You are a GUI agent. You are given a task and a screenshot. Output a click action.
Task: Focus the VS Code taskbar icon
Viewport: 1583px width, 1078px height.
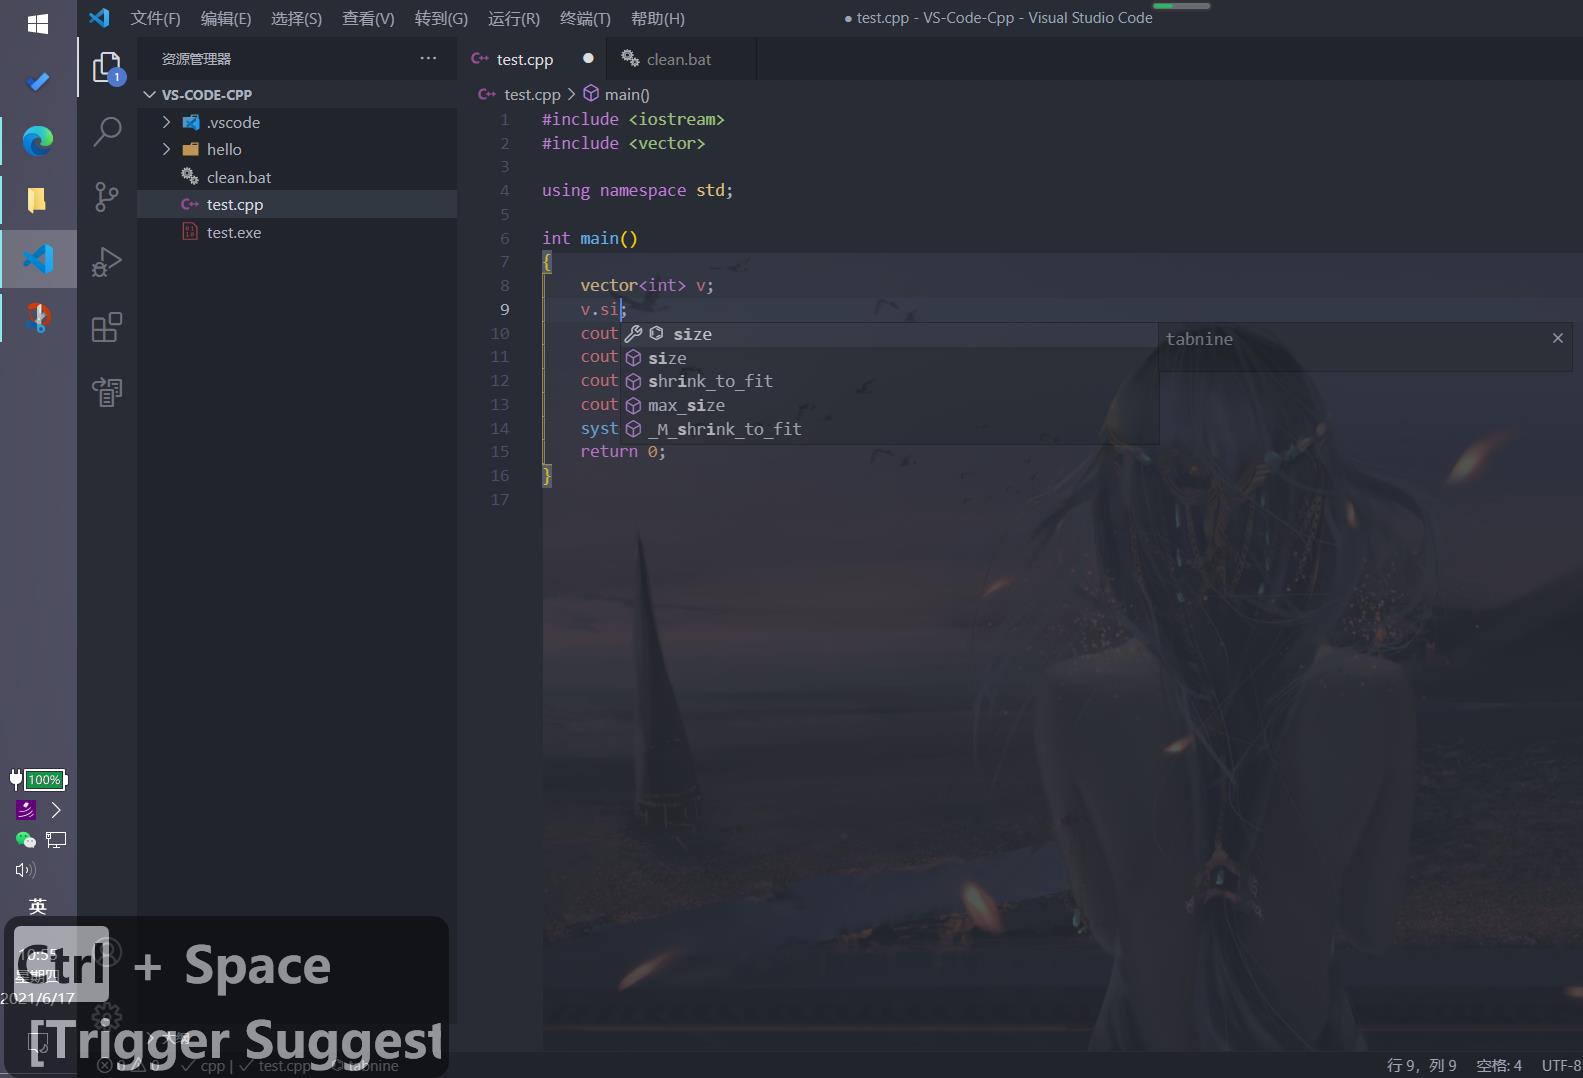(38, 259)
